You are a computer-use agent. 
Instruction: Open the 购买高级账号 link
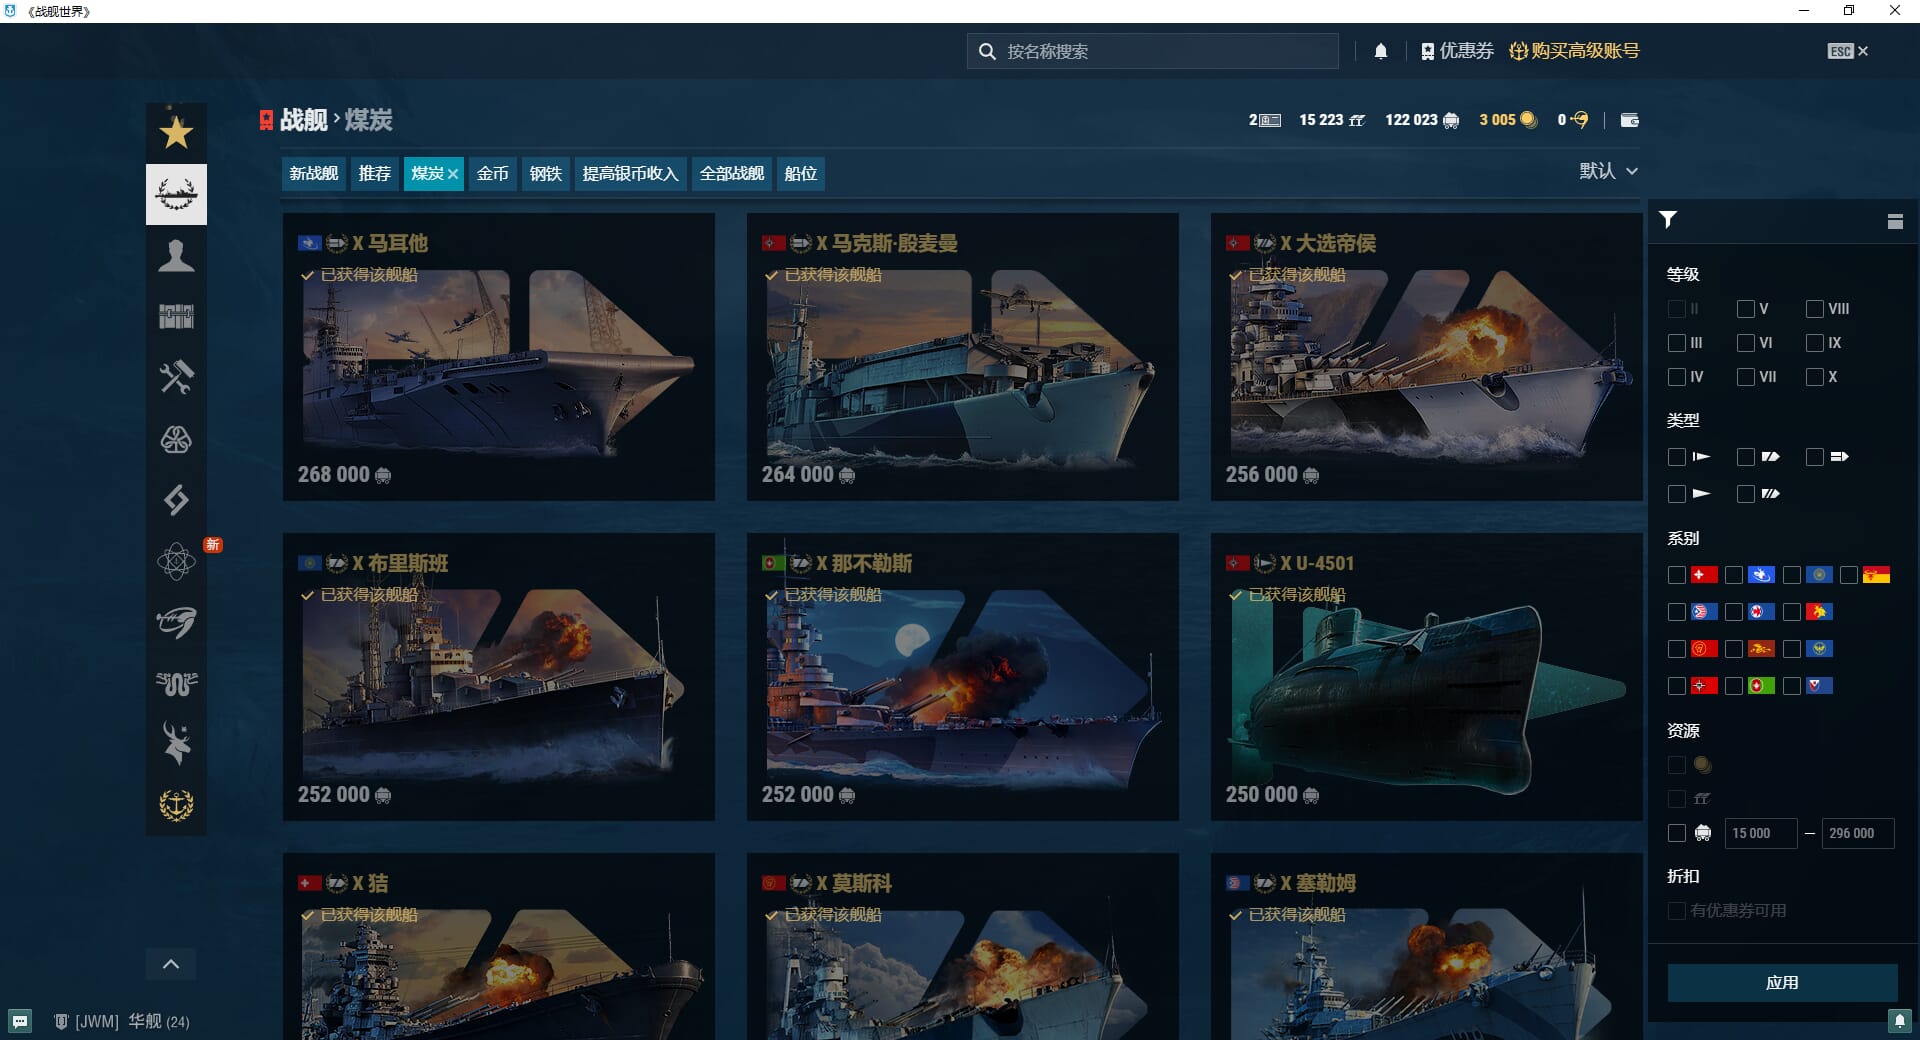pyautogui.click(x=1574, y=51)
